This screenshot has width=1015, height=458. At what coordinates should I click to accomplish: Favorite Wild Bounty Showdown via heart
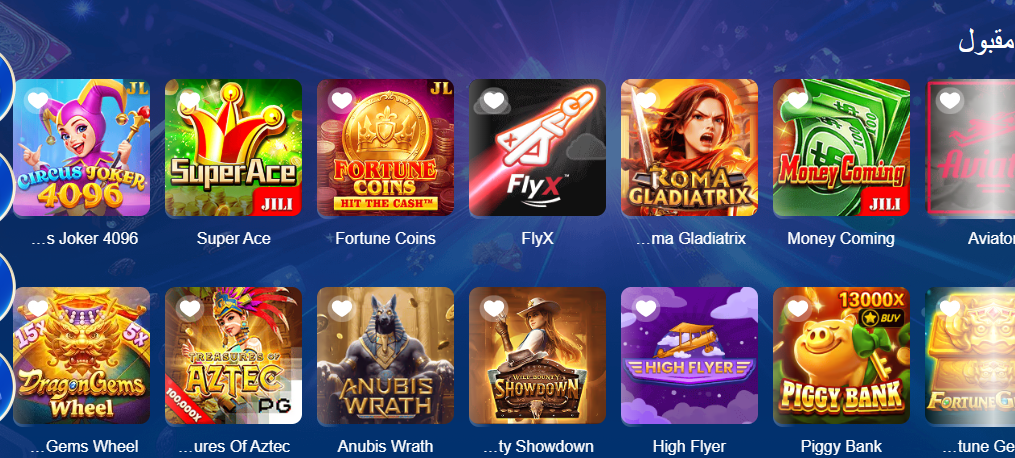tap(494, 309)
